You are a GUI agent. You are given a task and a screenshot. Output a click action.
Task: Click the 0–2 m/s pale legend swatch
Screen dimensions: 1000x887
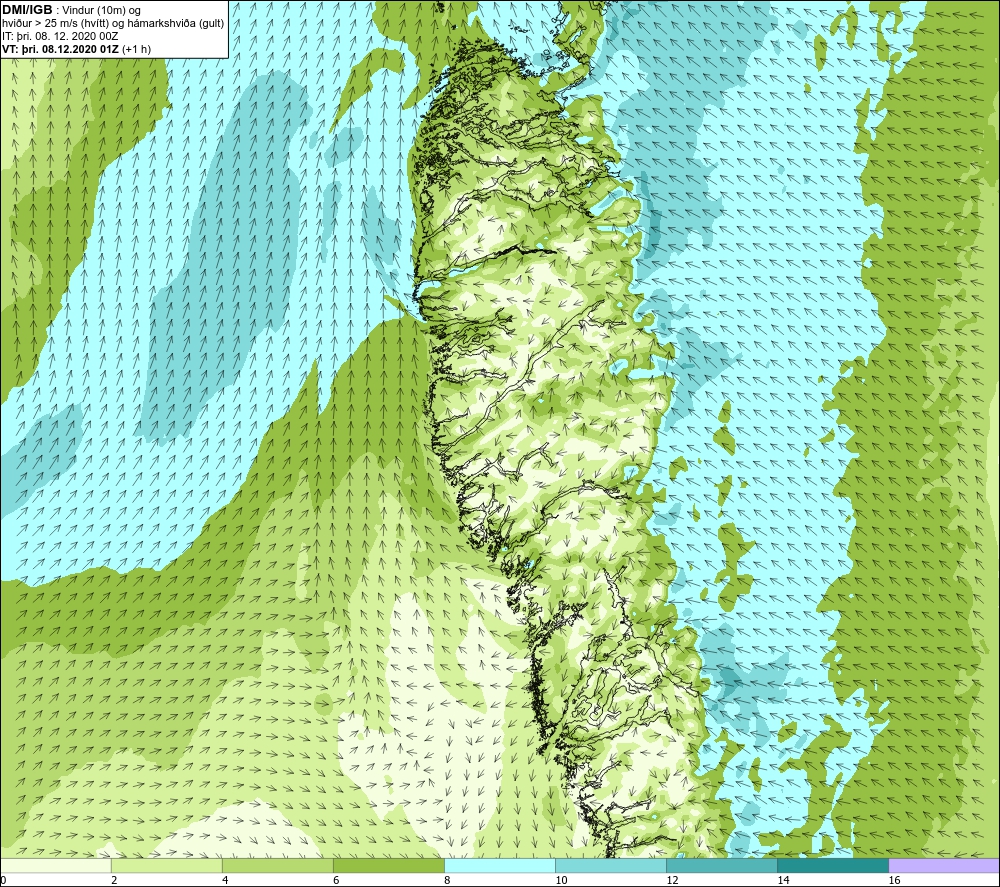click(55, 865)
